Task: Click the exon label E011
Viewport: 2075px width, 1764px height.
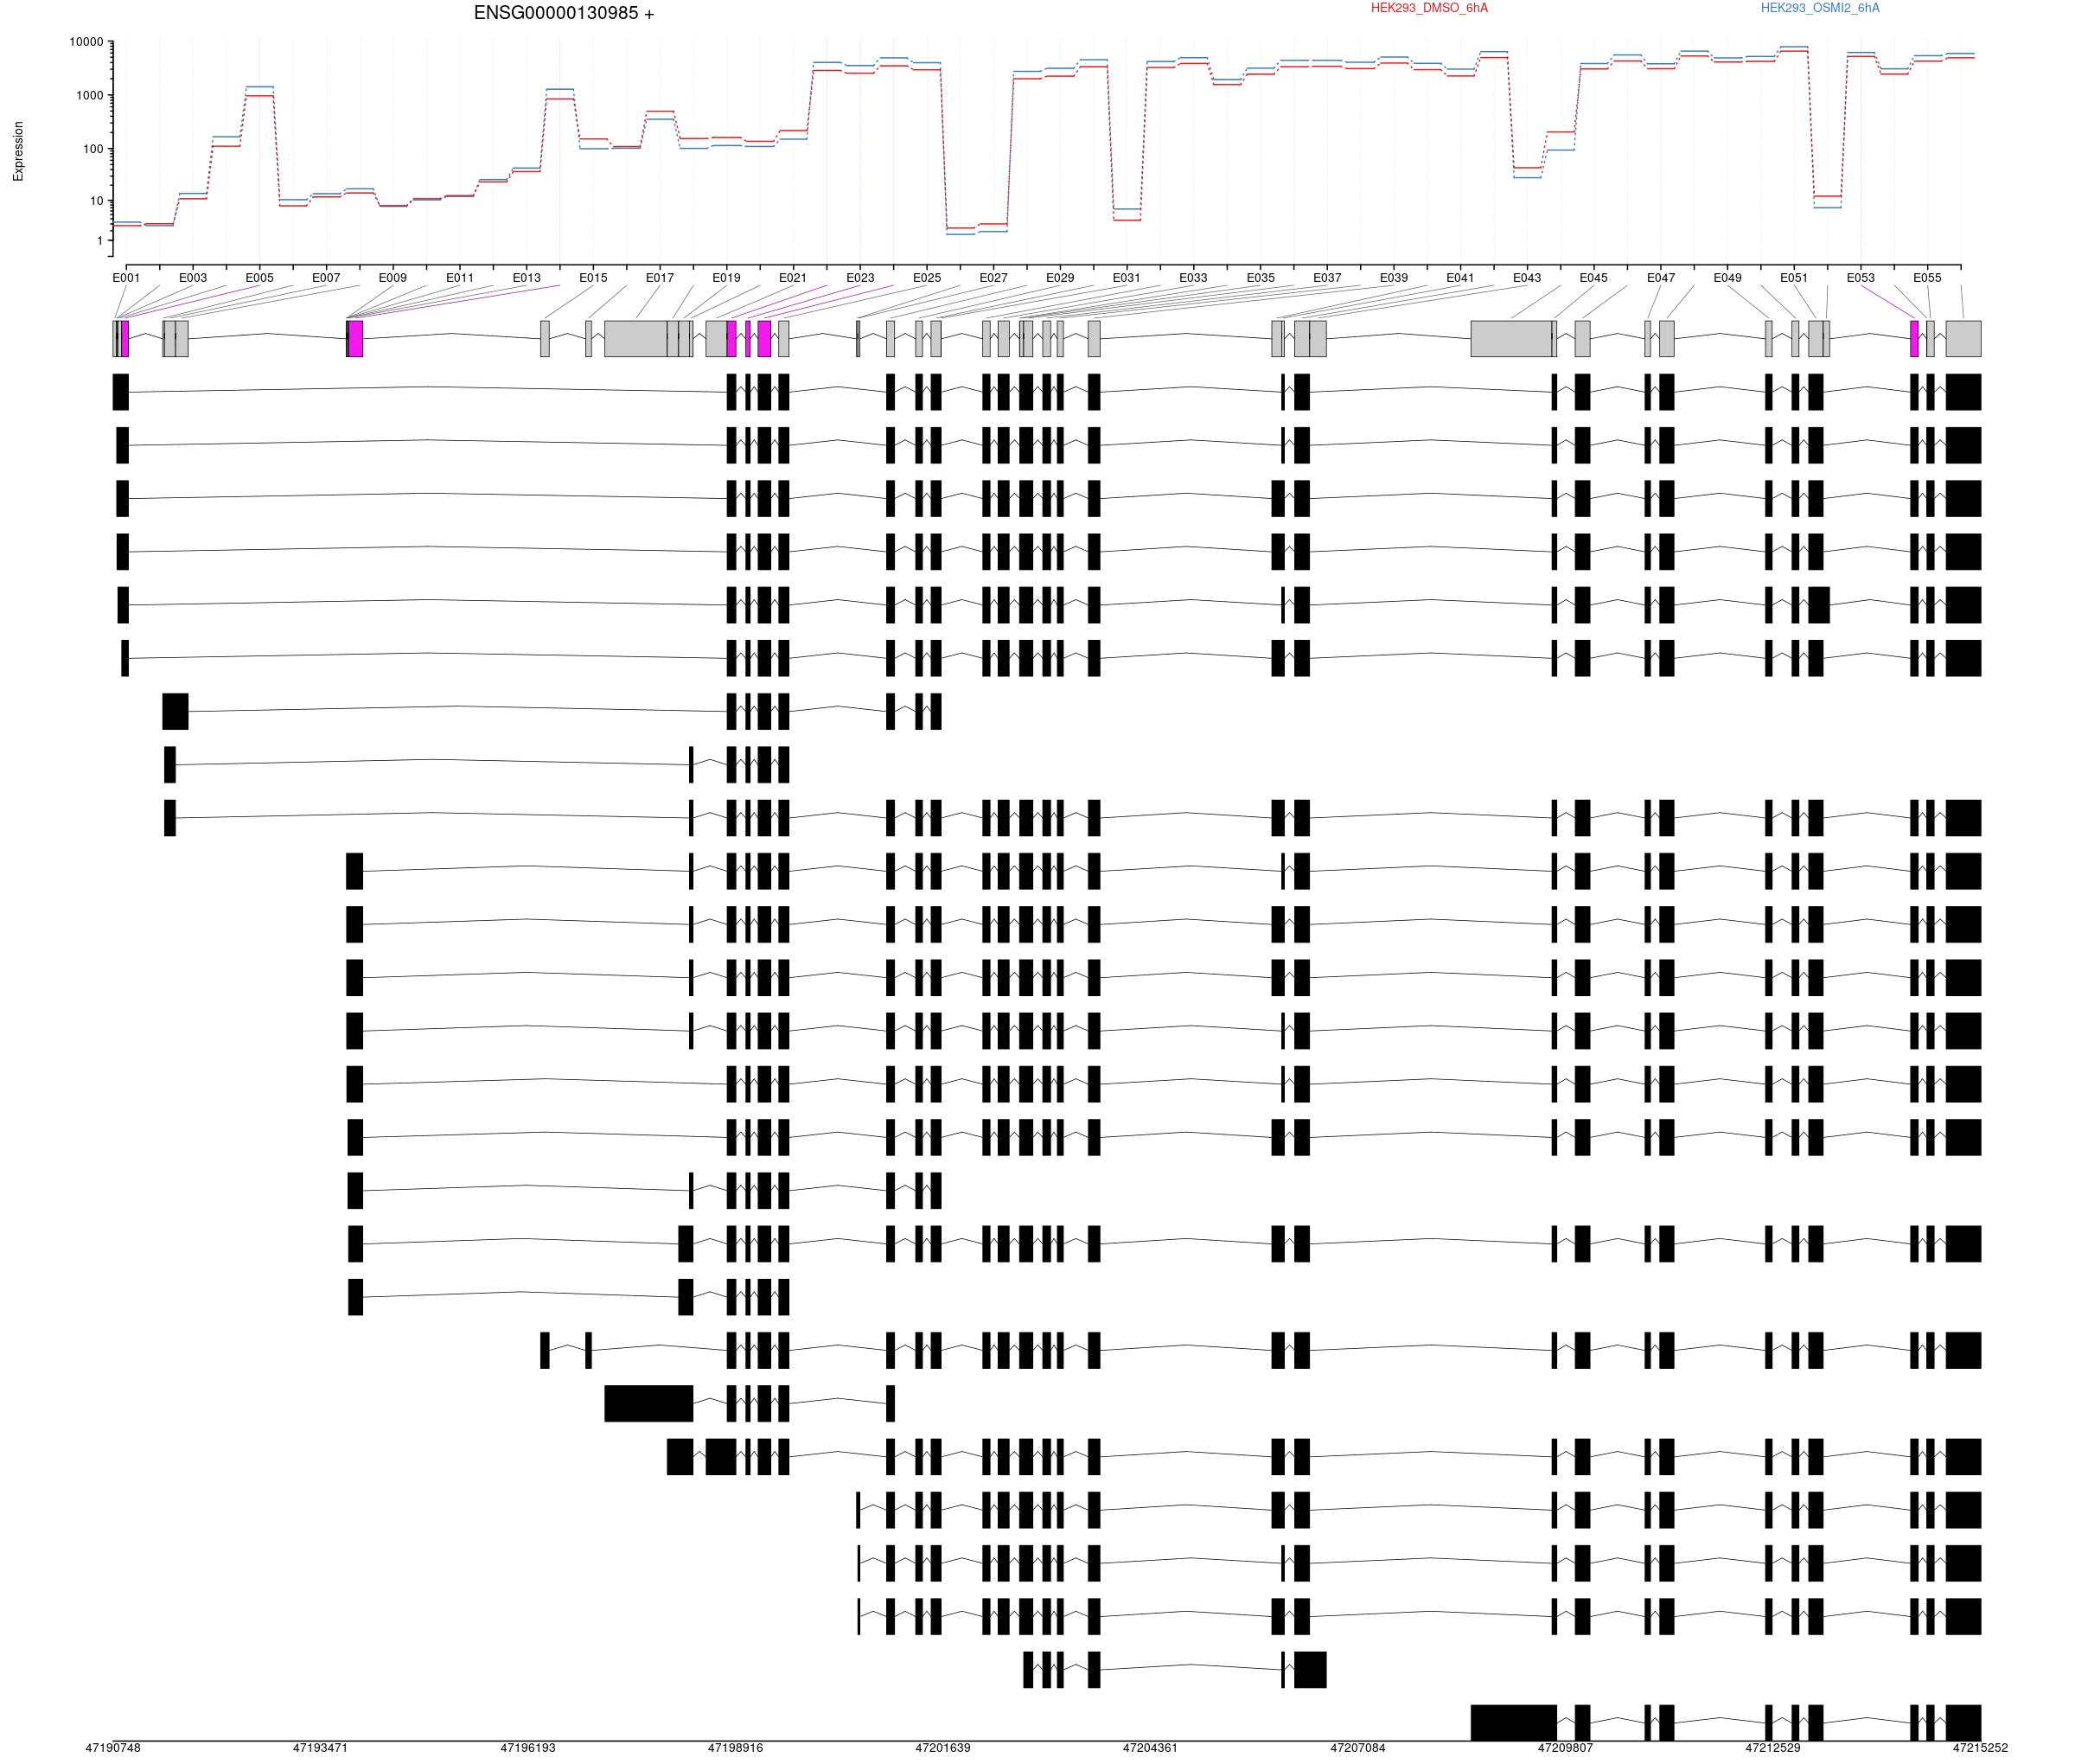Action: pyautogui.click(x=460, y=278)
